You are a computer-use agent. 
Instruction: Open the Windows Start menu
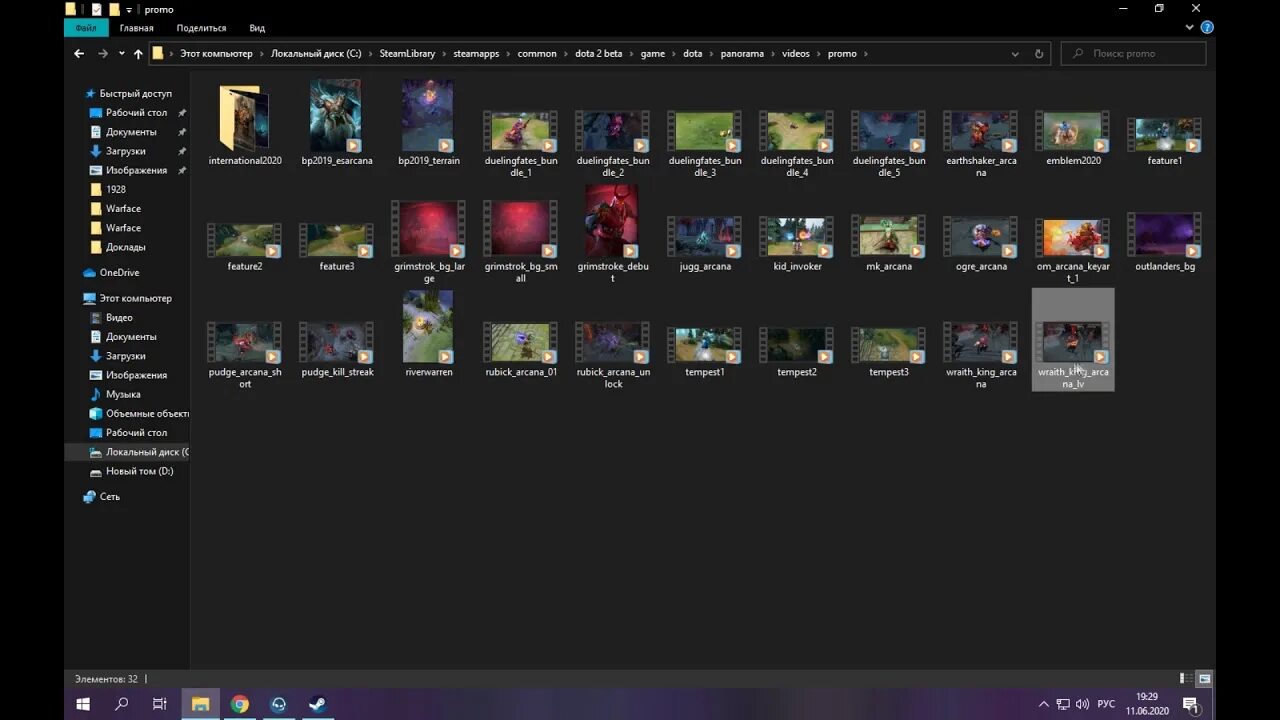[x=83, y=704]
